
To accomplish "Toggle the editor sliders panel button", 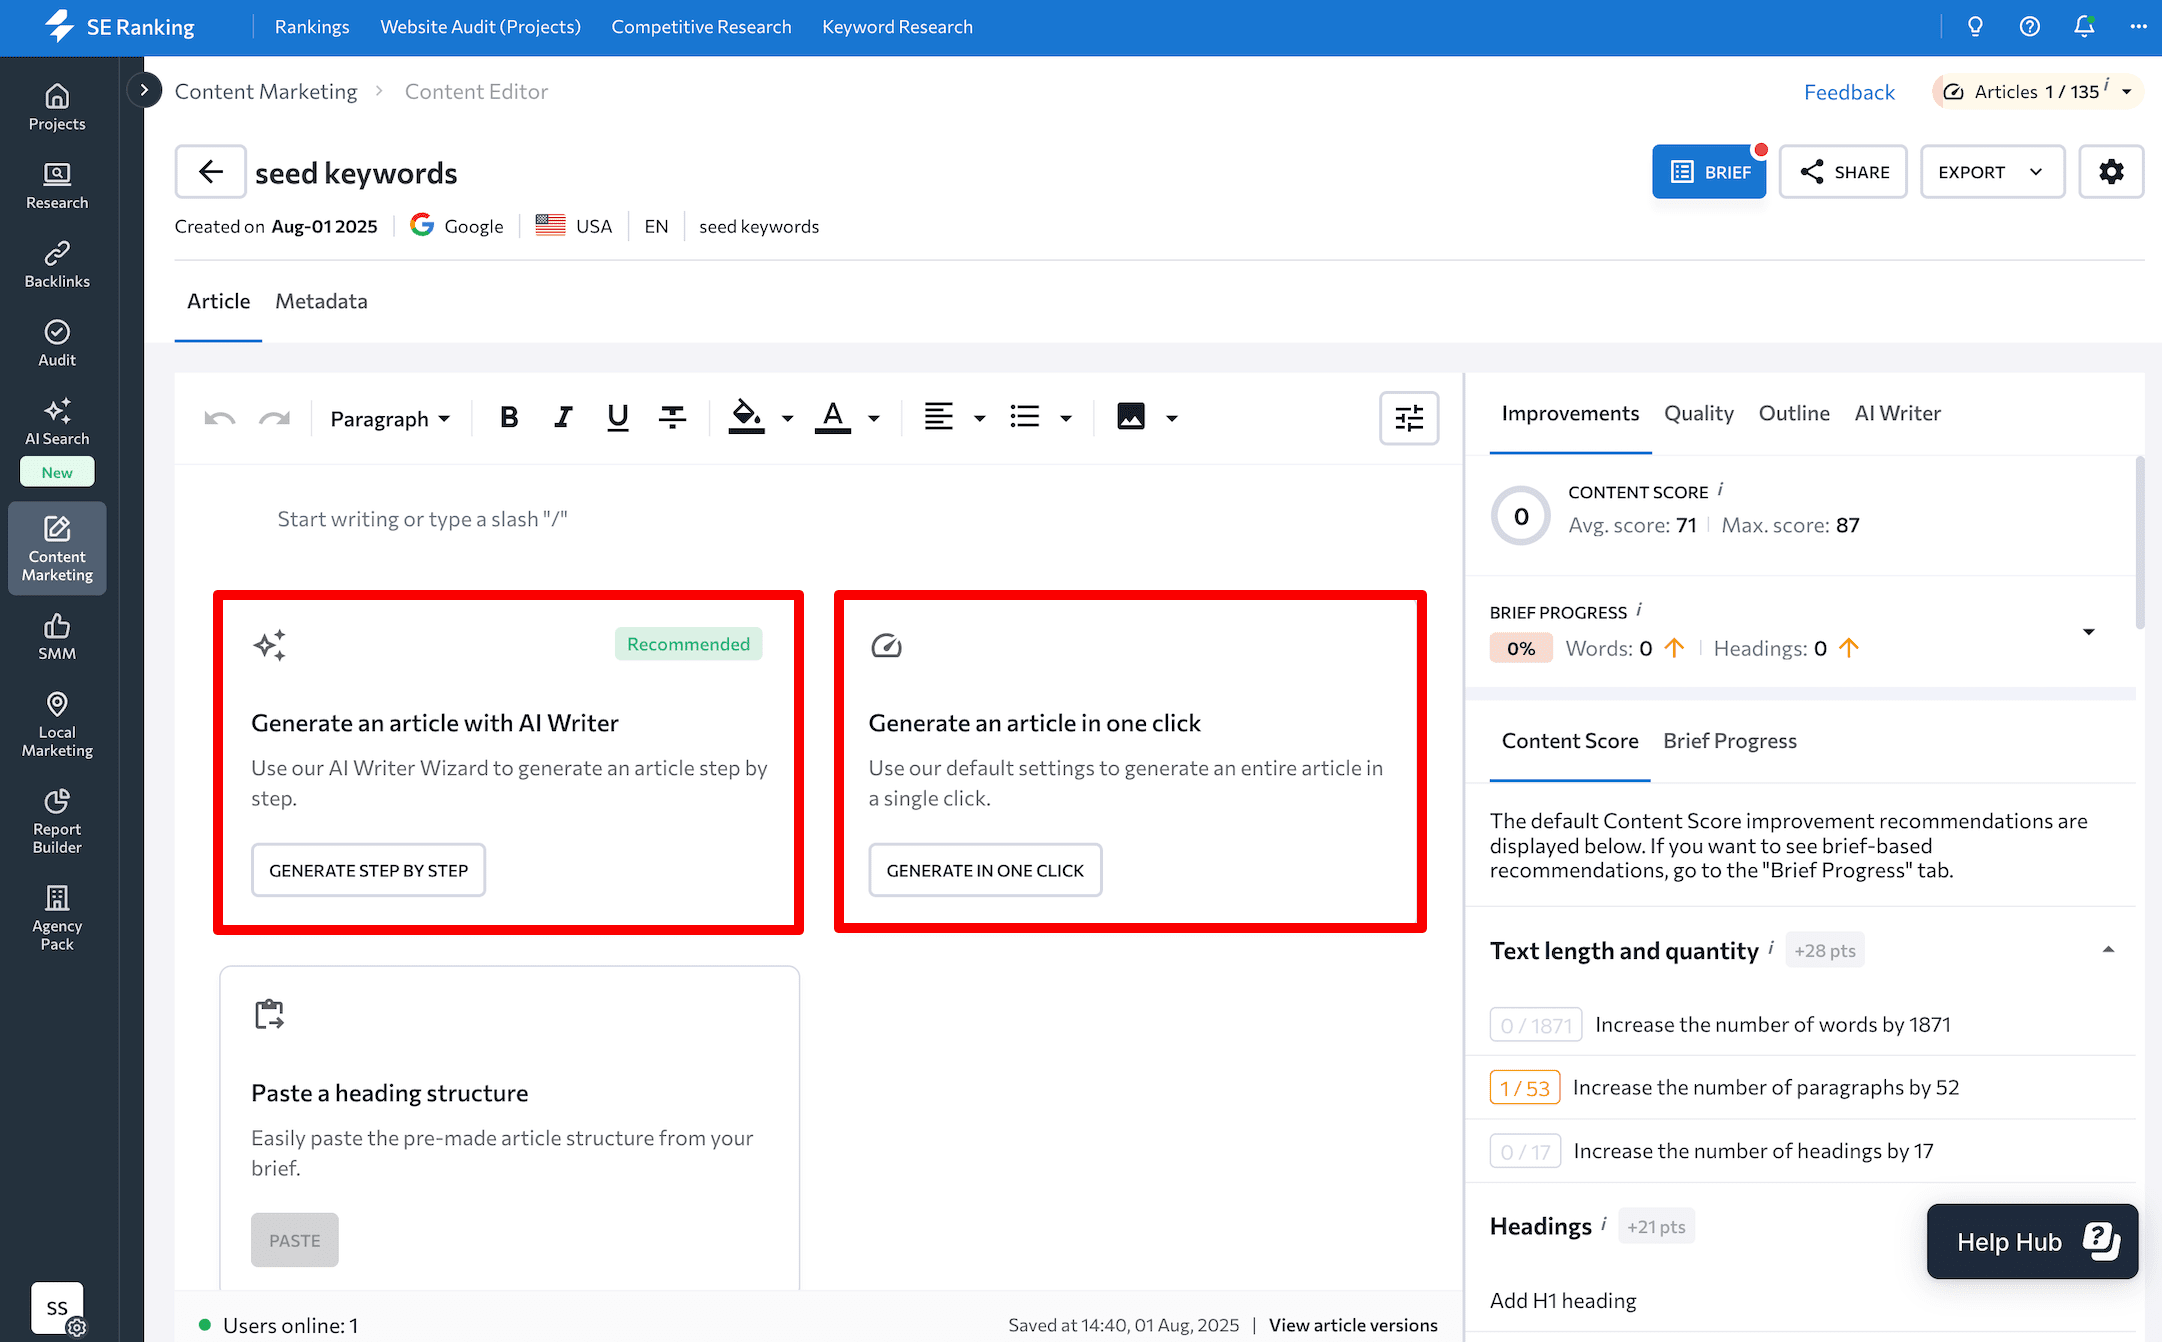I will pyautogui.click(x=1409, y=418).
